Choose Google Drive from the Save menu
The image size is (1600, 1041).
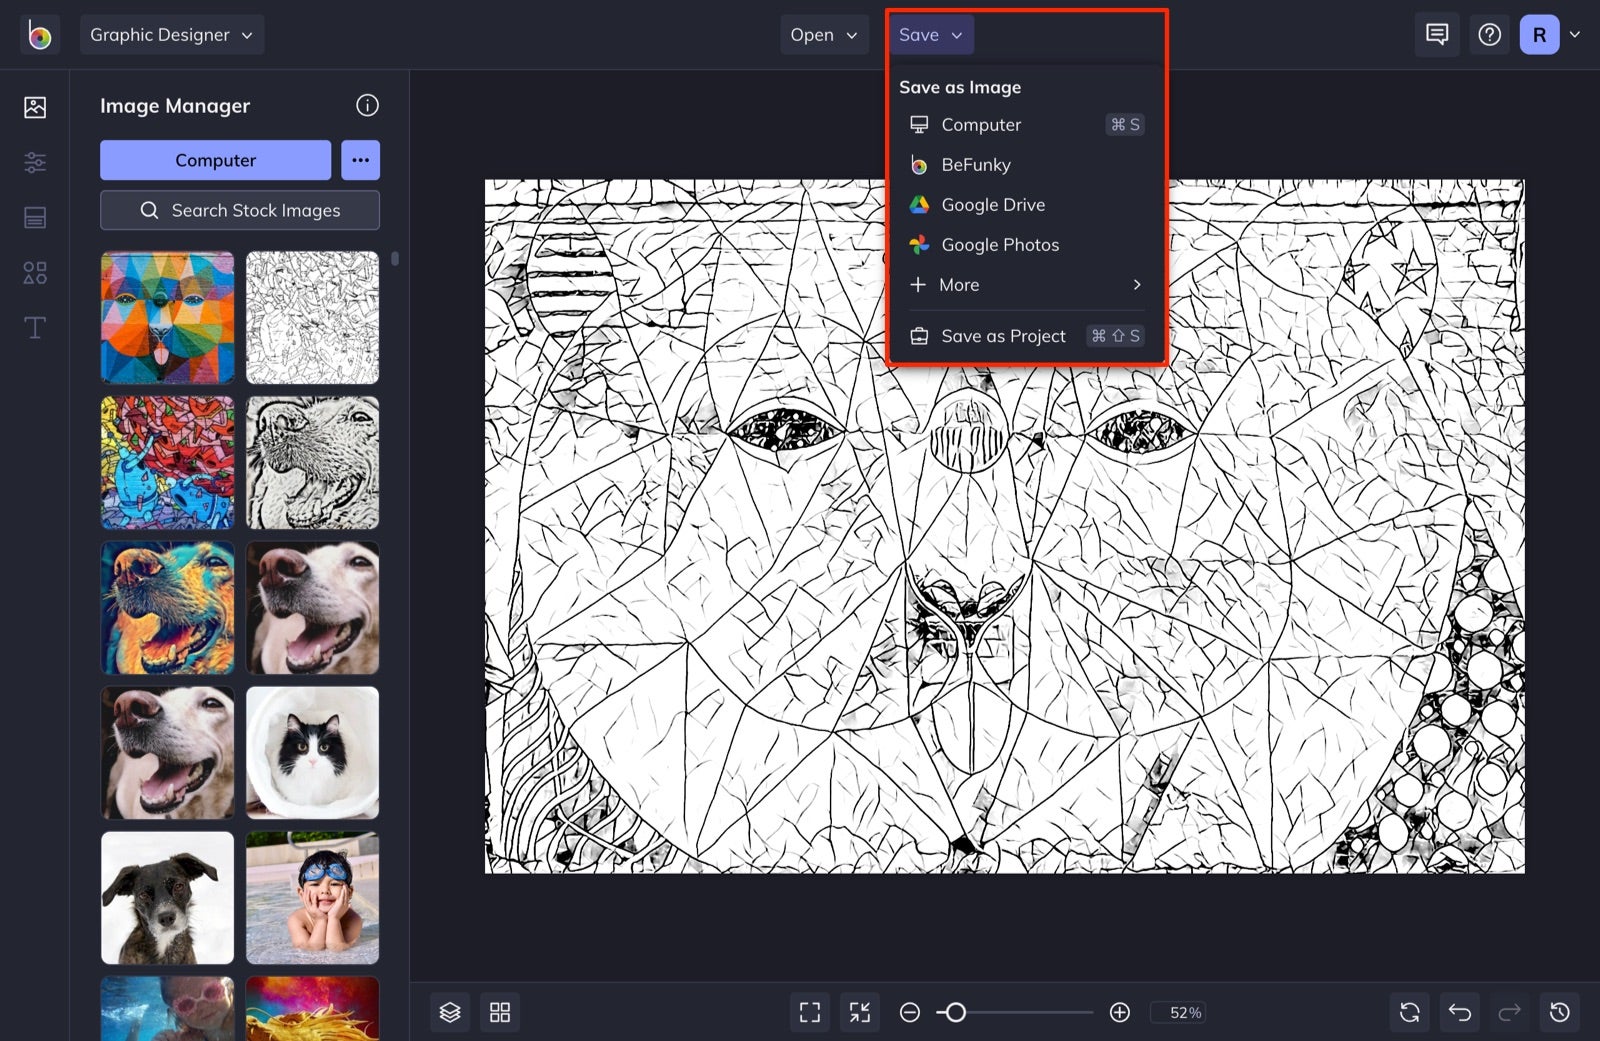[992, 204]
